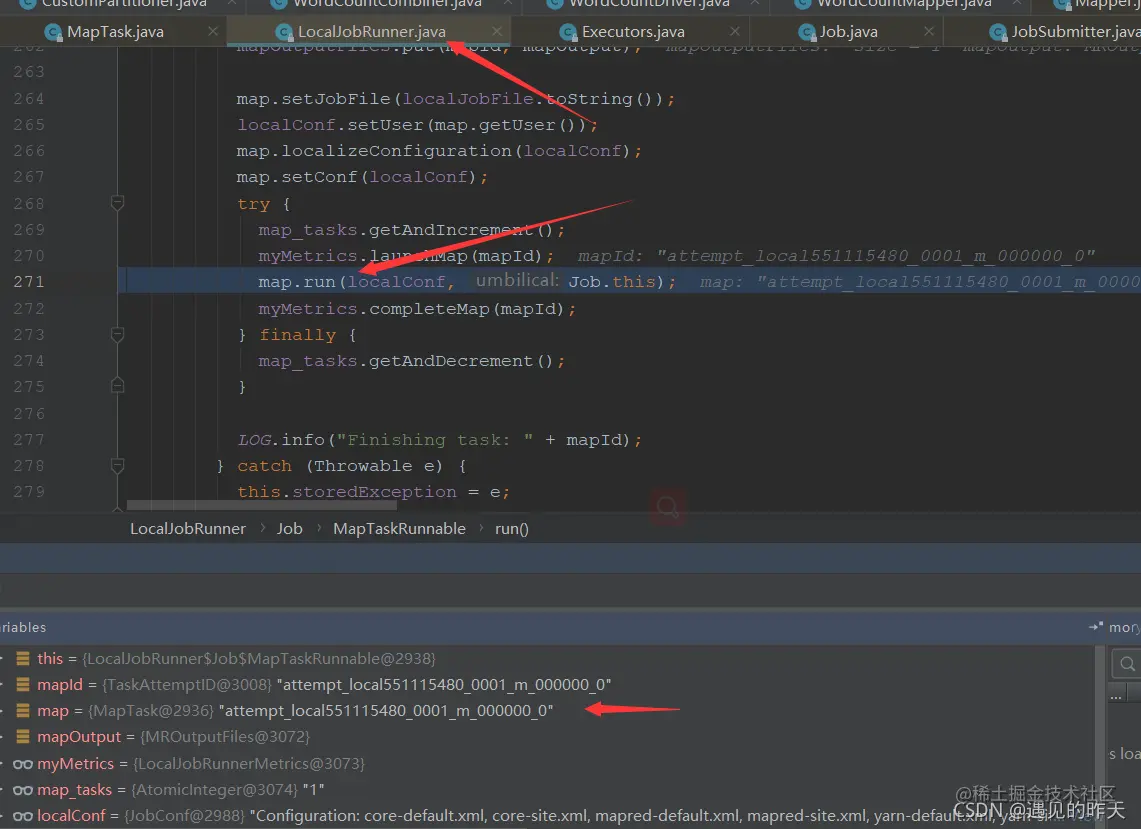Close the Job.java tab
1141x829 pixels.
tap(929, 31)
